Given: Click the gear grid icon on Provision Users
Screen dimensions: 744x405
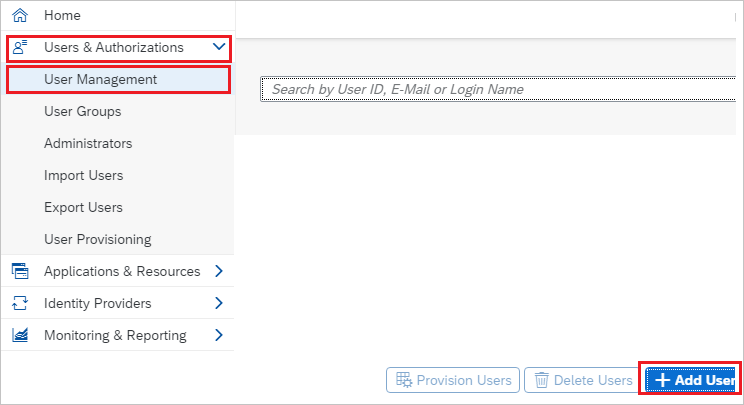Looking at the screenshot, I should tap(404, 380).
